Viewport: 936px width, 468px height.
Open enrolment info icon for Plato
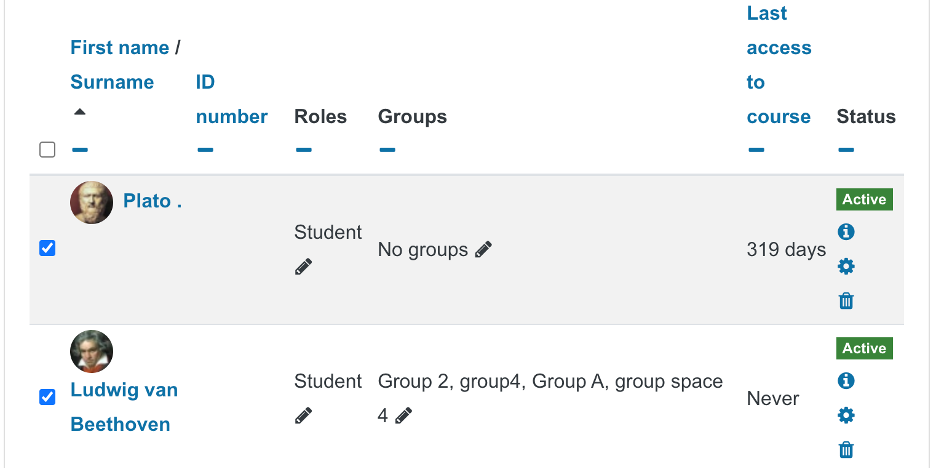point(846,232)
